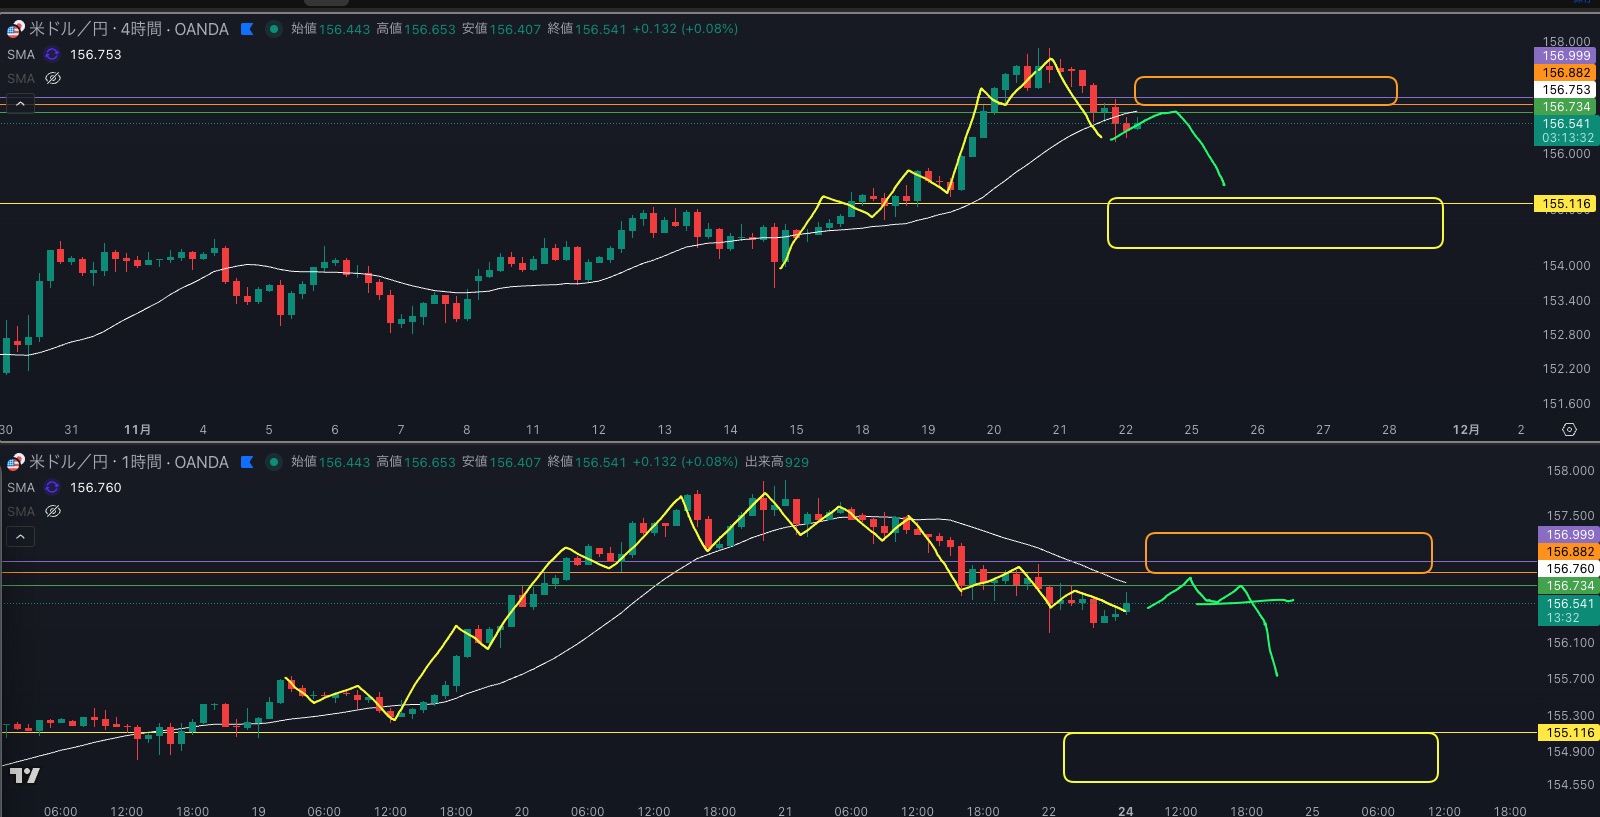This screenshot has height=817, width=1600.
Task: Click the green market status dot on upper chart
Action: click(273, 29)
